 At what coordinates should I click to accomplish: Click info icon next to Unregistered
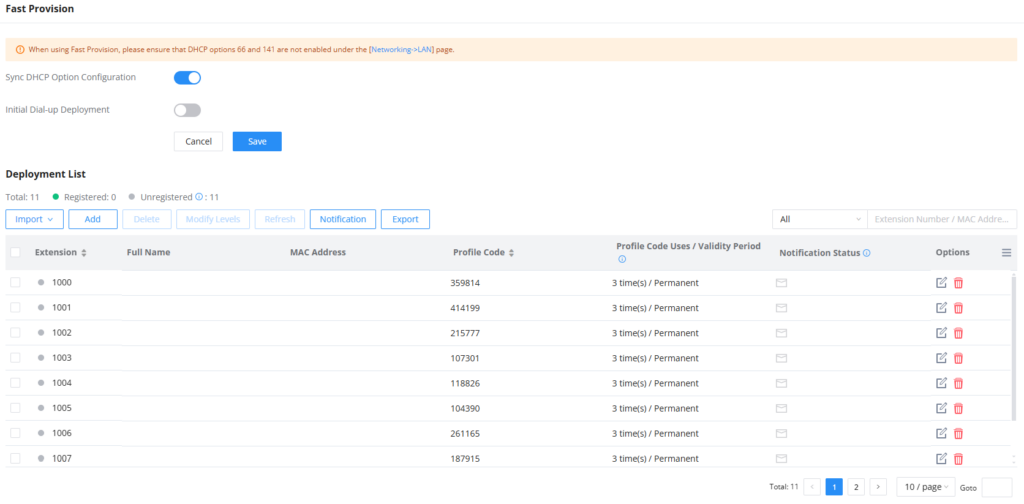199,197
